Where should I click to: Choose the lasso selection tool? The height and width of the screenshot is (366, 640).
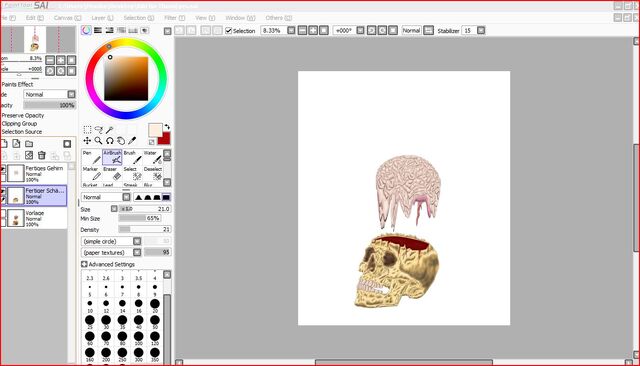pyautogui.click(x=98, y=130)
